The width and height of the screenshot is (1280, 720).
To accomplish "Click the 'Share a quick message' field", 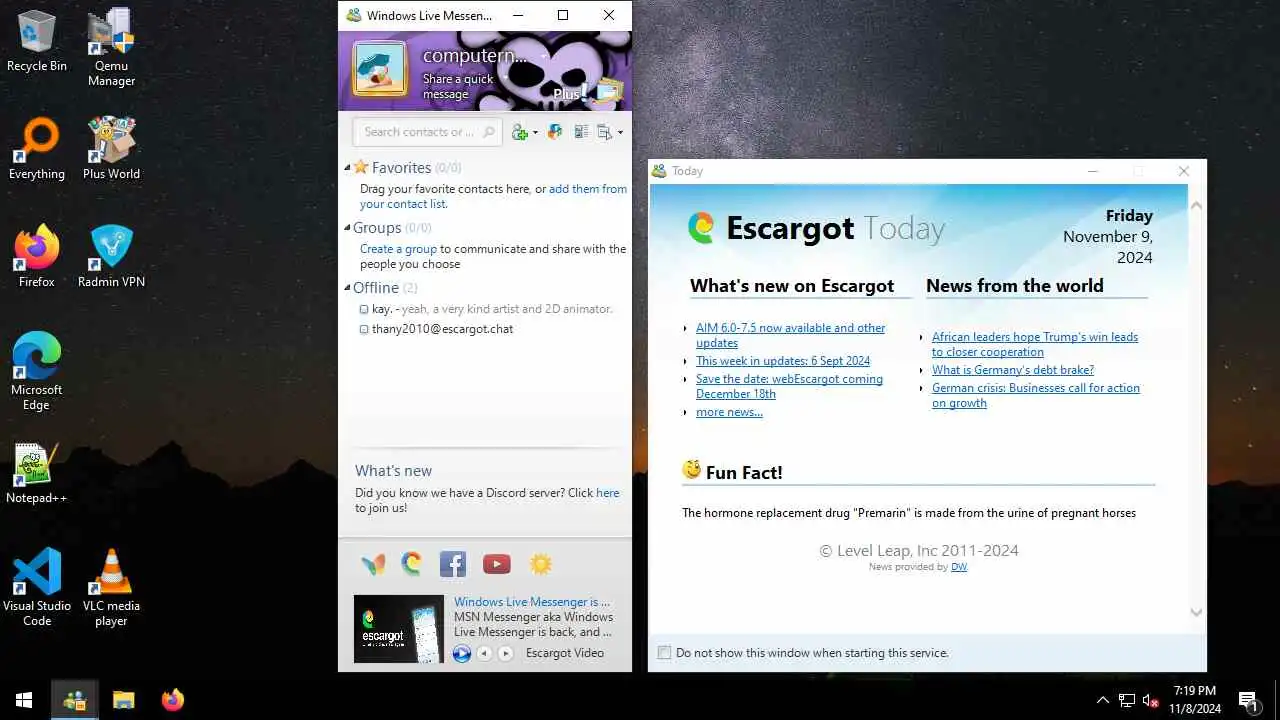I will [x=459, y=86].
